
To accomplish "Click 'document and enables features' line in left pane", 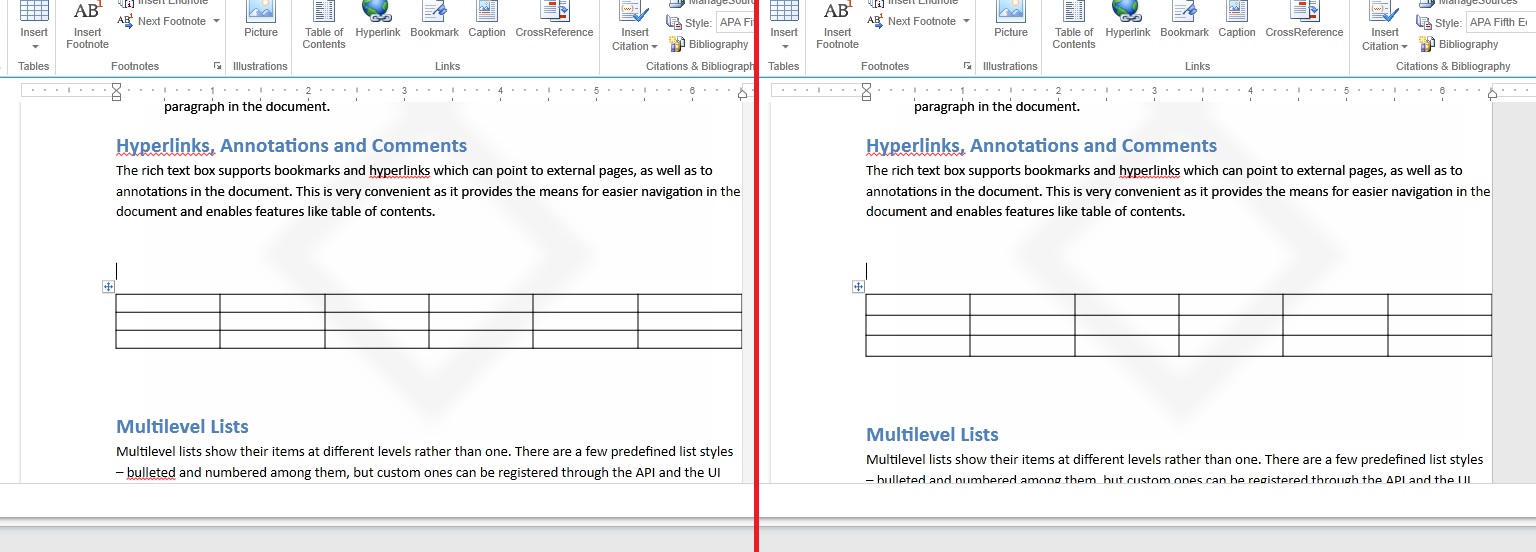I will click(x=275, y=211).
